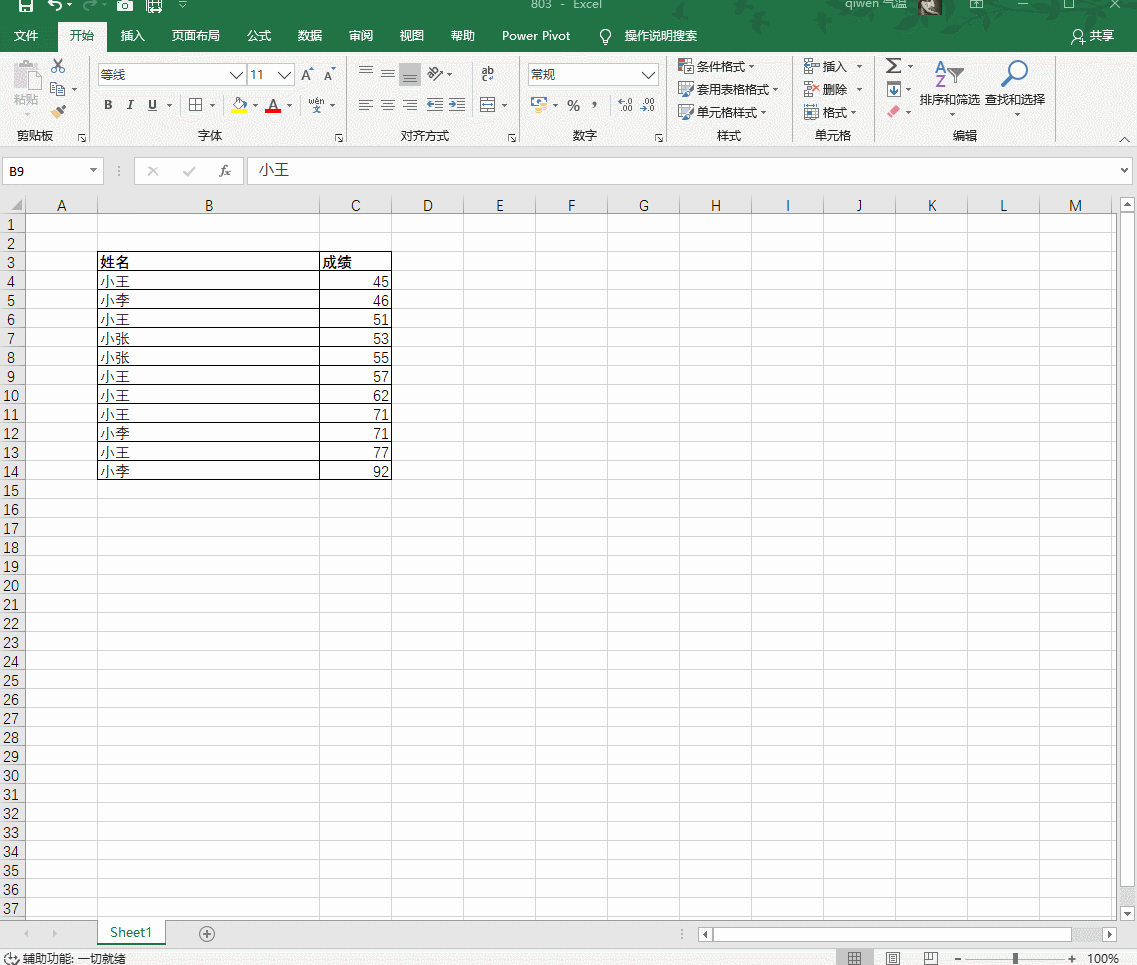Click the zoom slider handle
The height and width of the screenshot is (965, 1137).
coord(1015,958)
